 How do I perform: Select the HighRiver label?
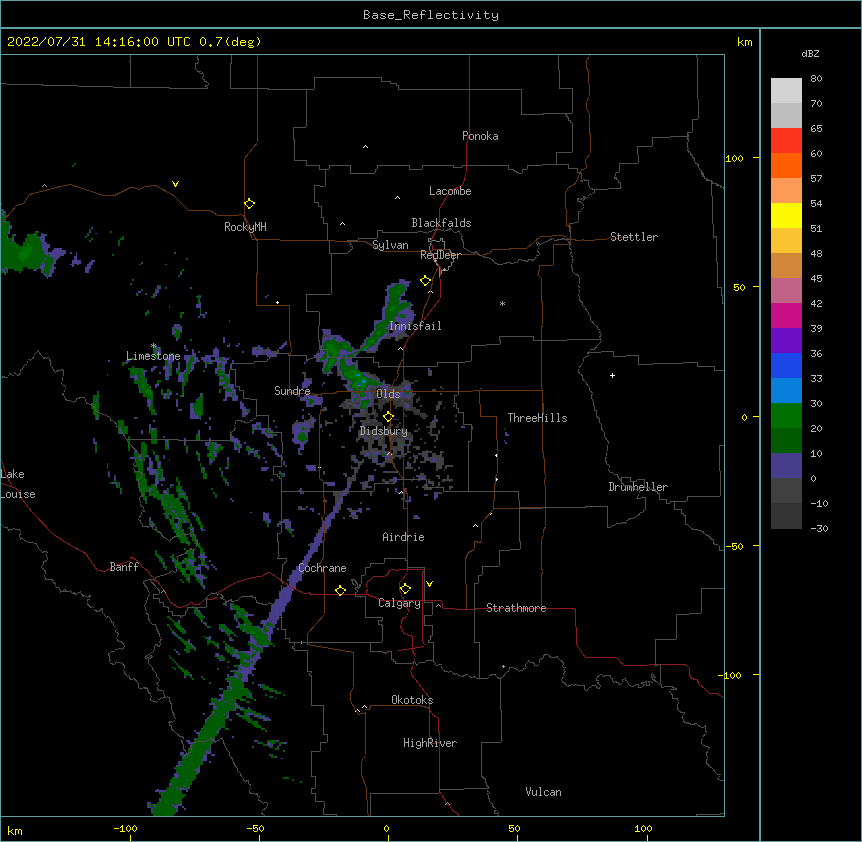(430, 743)
